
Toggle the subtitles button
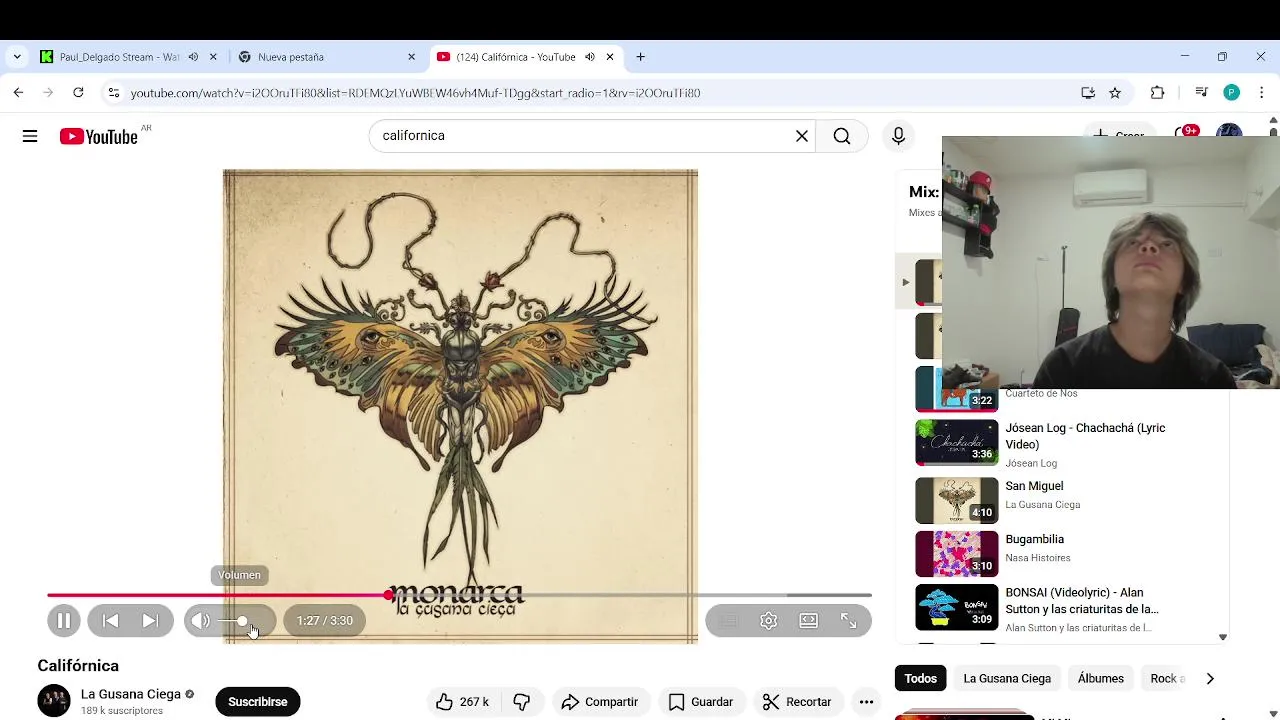point(728,621)
